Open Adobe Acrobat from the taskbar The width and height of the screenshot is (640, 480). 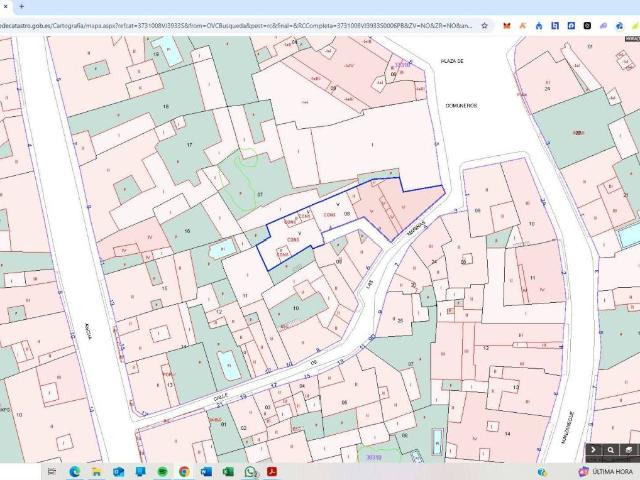pos(271,471)
